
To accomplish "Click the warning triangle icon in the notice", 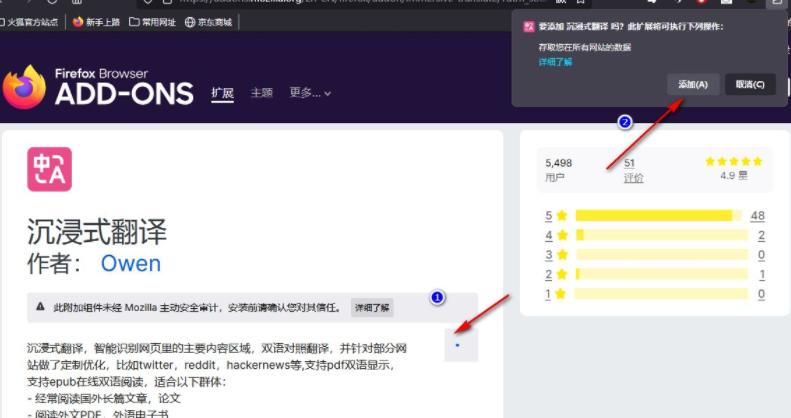I will (40, 307).
